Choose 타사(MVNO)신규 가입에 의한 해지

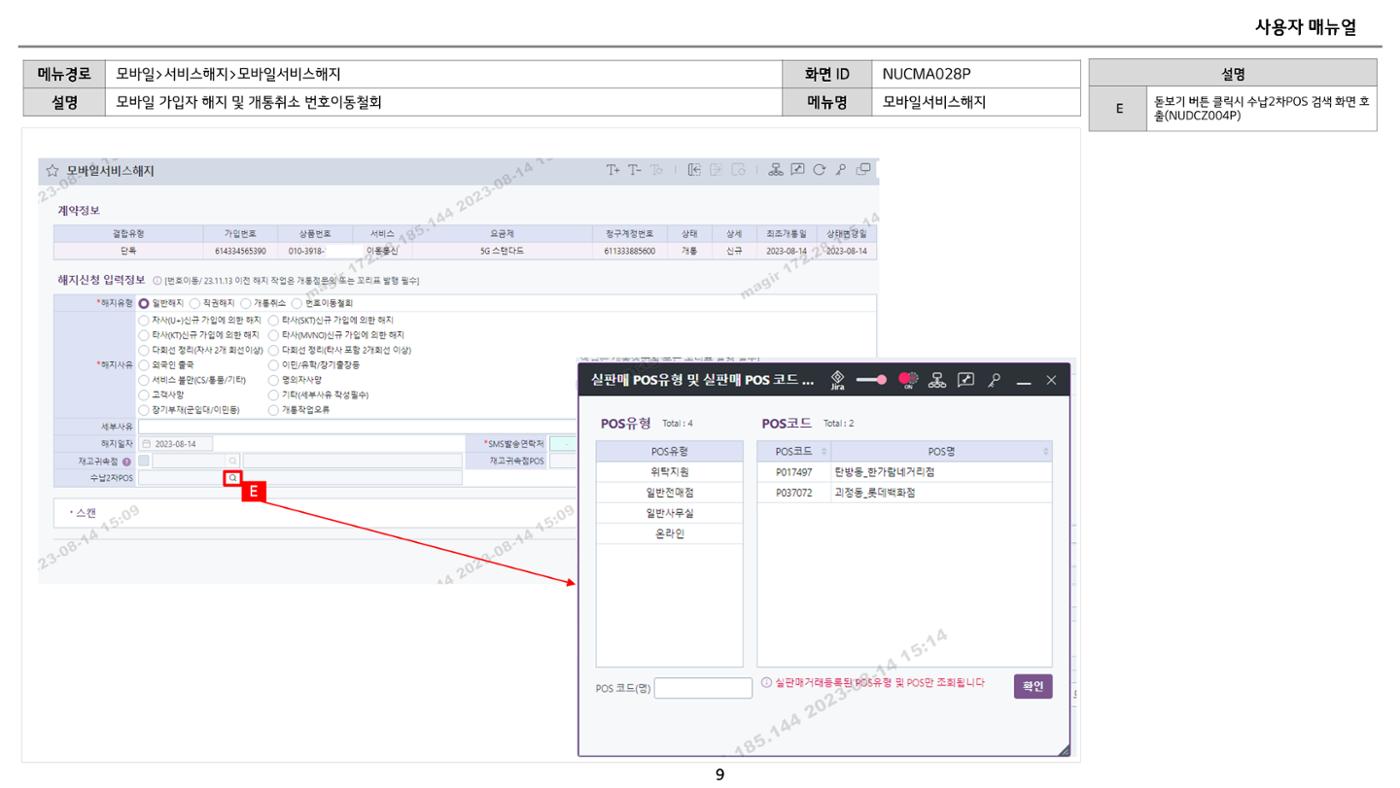tap(274, 335)
